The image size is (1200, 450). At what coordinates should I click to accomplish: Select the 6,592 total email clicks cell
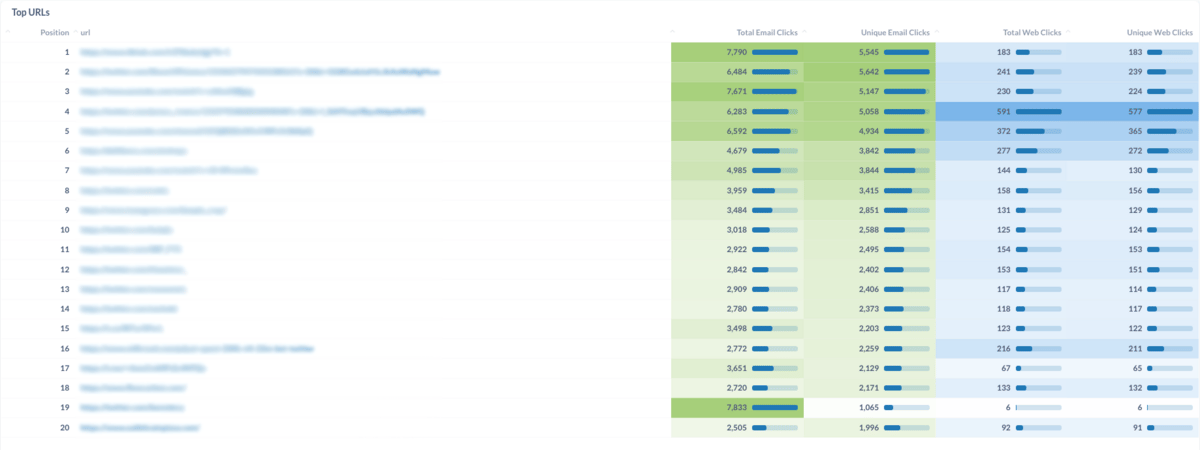(x=735, y=131)
